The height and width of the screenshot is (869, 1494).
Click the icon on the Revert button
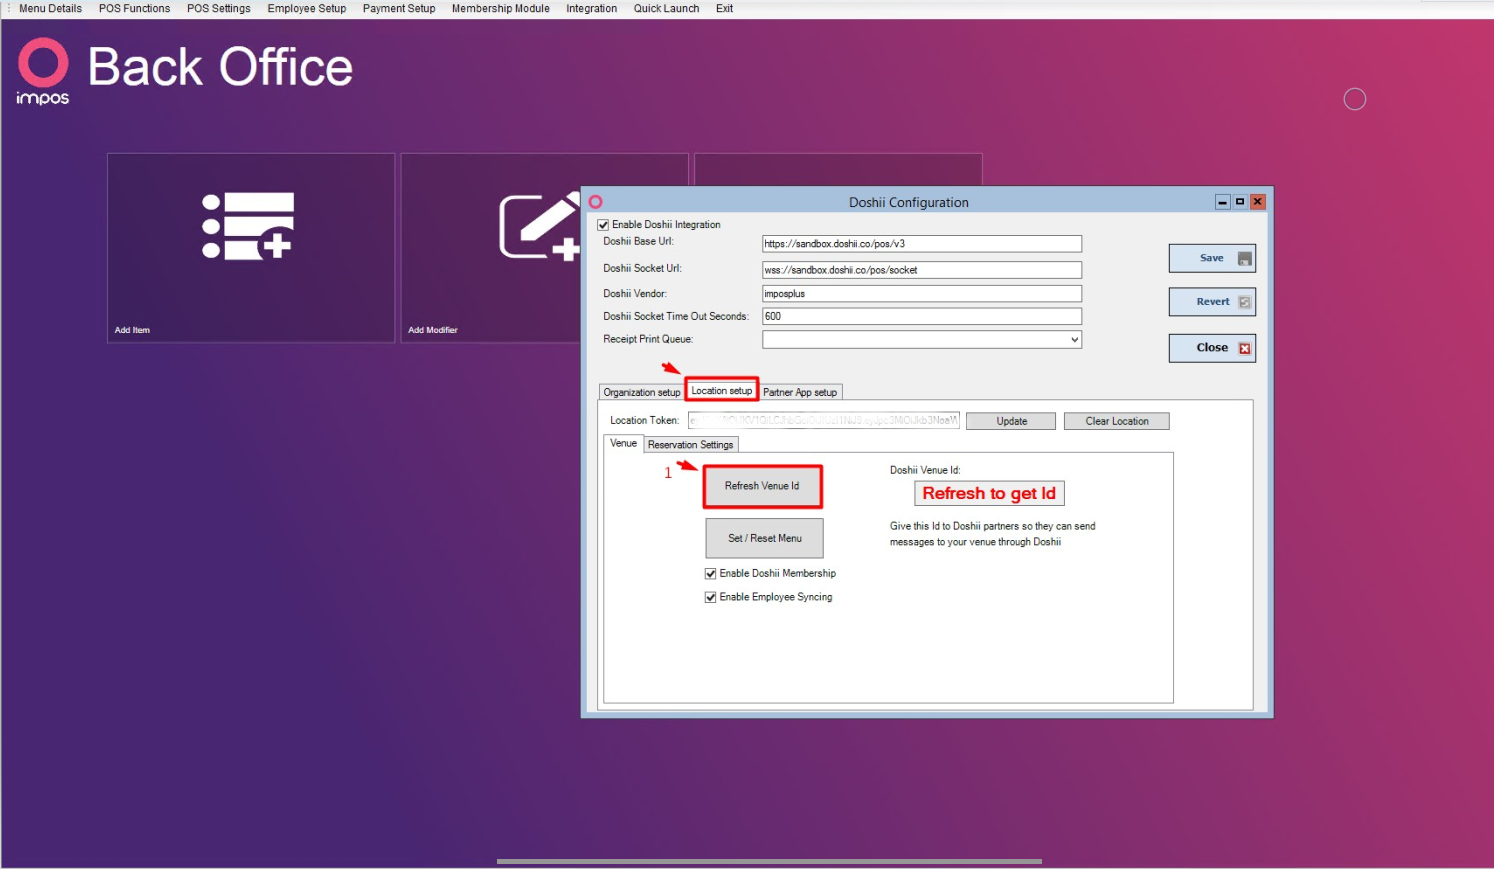(x=1244, y=302)
